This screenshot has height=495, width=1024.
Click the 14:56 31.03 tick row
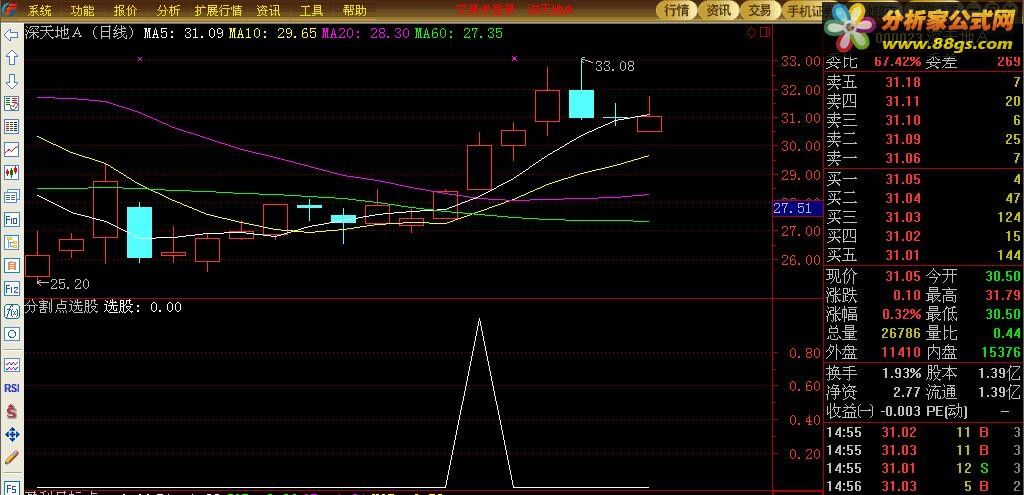(923, 487)
